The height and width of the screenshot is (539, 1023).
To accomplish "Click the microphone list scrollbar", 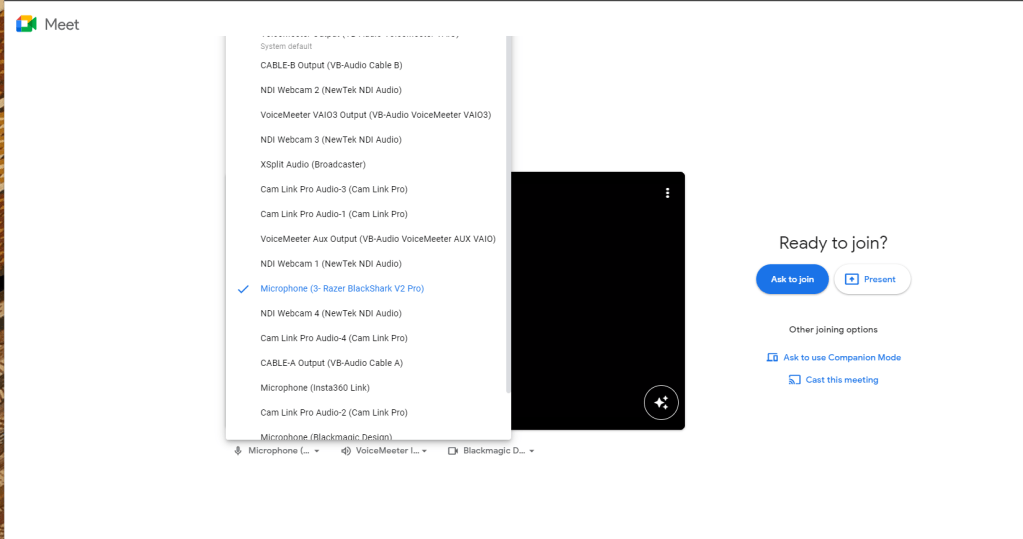I will point(508,214).
